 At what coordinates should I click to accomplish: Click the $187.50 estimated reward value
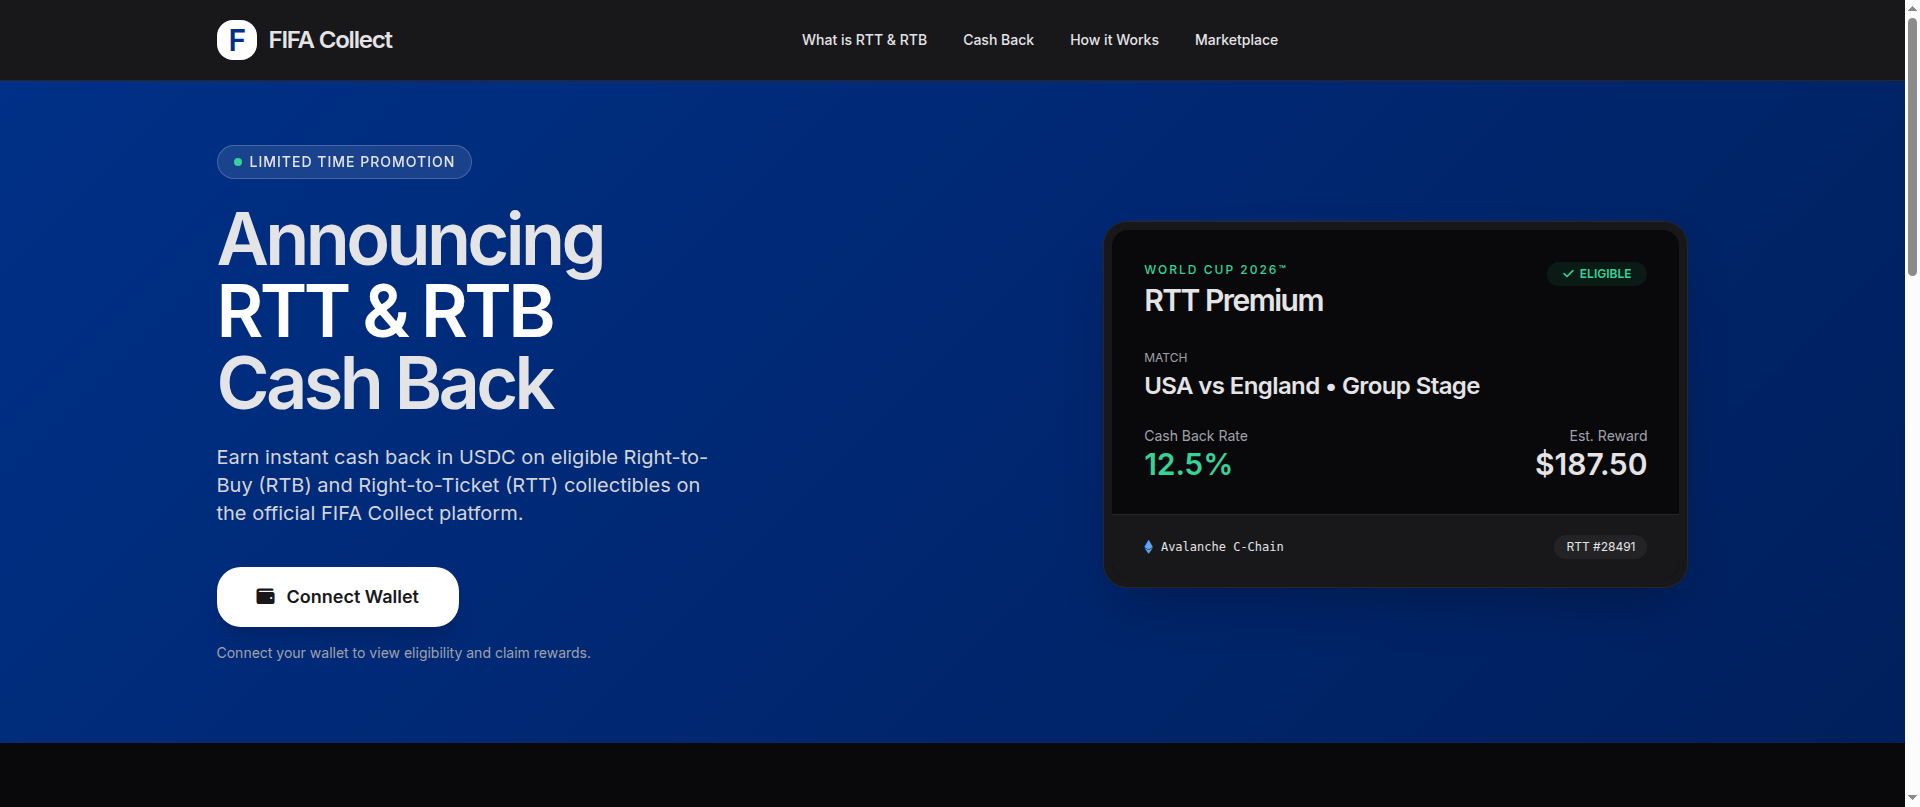pos(1590,464)
